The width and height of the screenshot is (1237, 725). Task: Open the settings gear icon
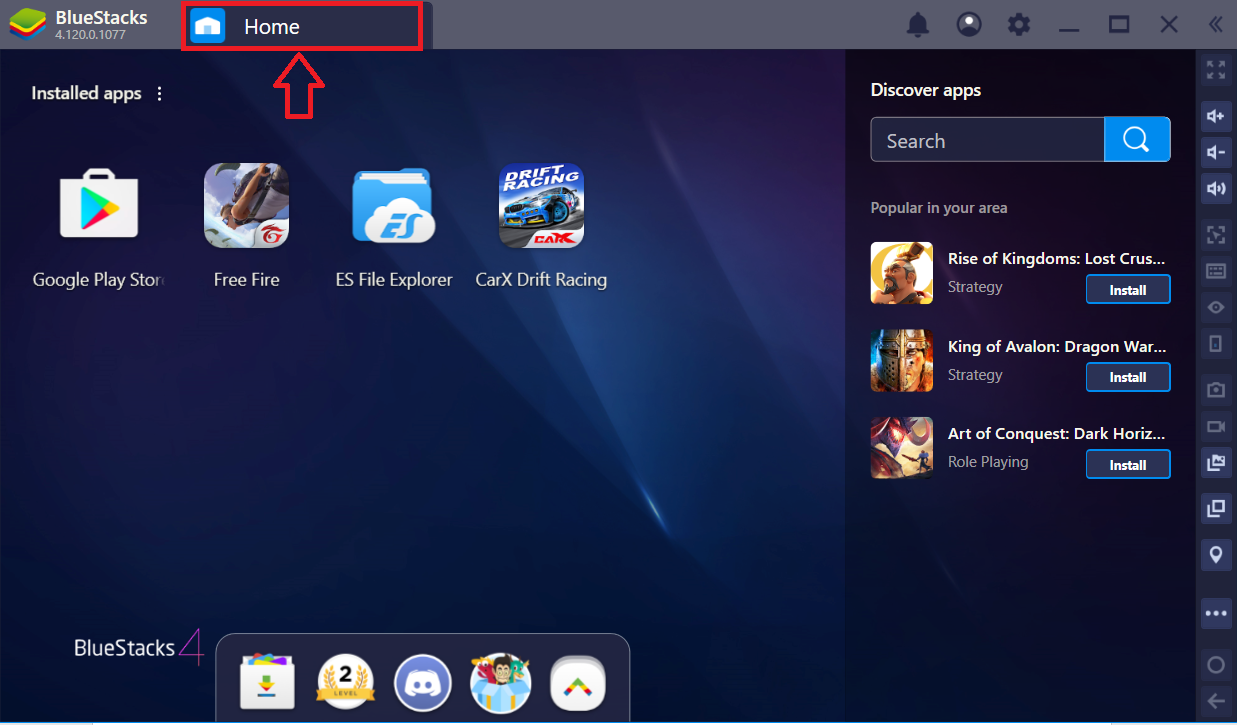click(1018, 25)
